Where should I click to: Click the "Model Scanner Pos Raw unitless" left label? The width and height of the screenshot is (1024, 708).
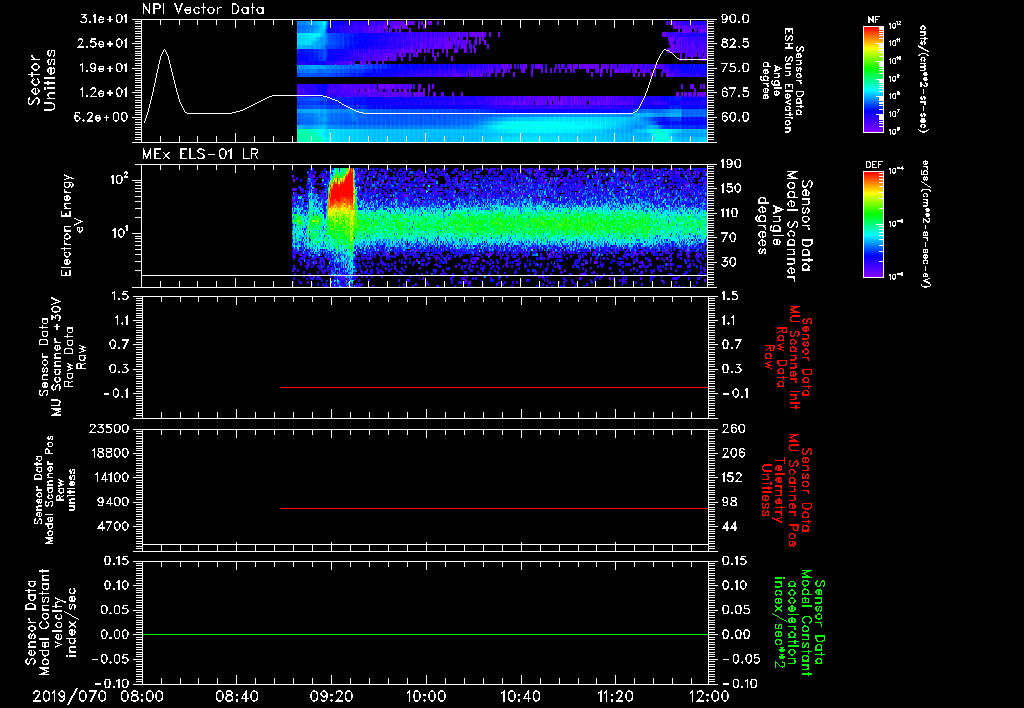click(55, 490)
